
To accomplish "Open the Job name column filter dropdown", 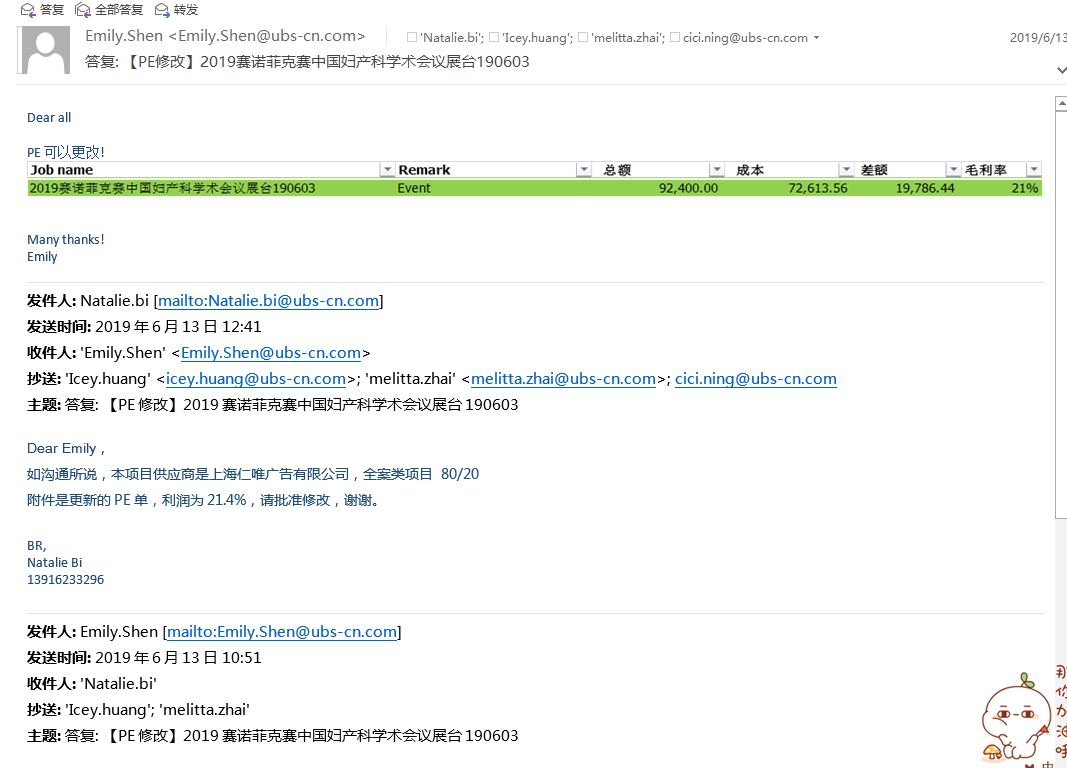I will [387, 170].
